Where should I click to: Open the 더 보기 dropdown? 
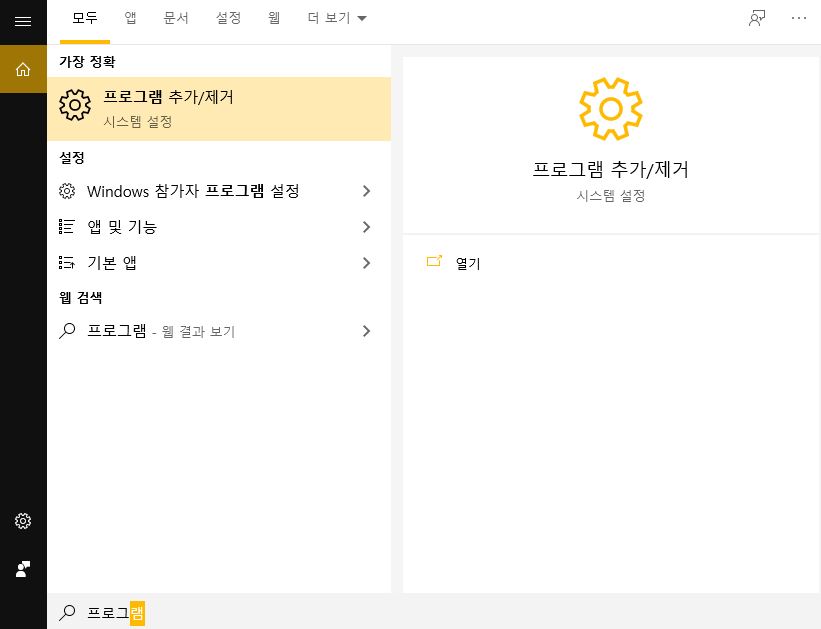[x=337, y=18]
